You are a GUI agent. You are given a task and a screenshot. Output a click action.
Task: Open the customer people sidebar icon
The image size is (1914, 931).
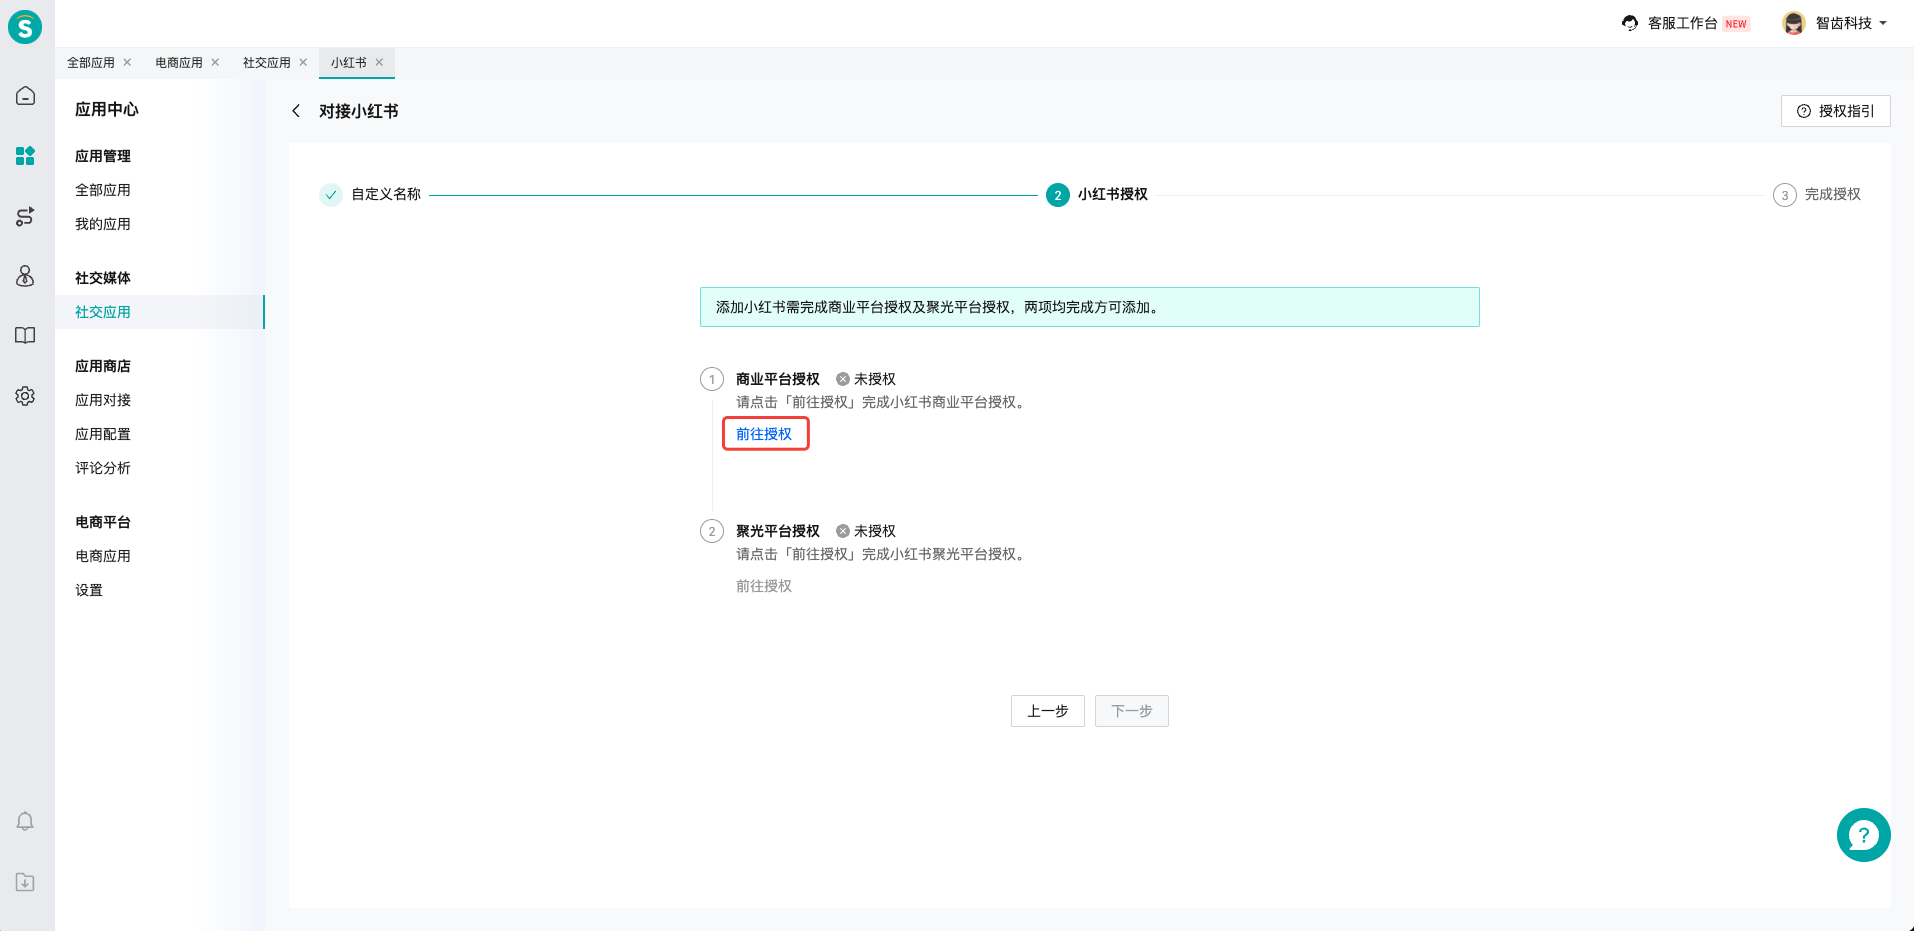[25, 276]
